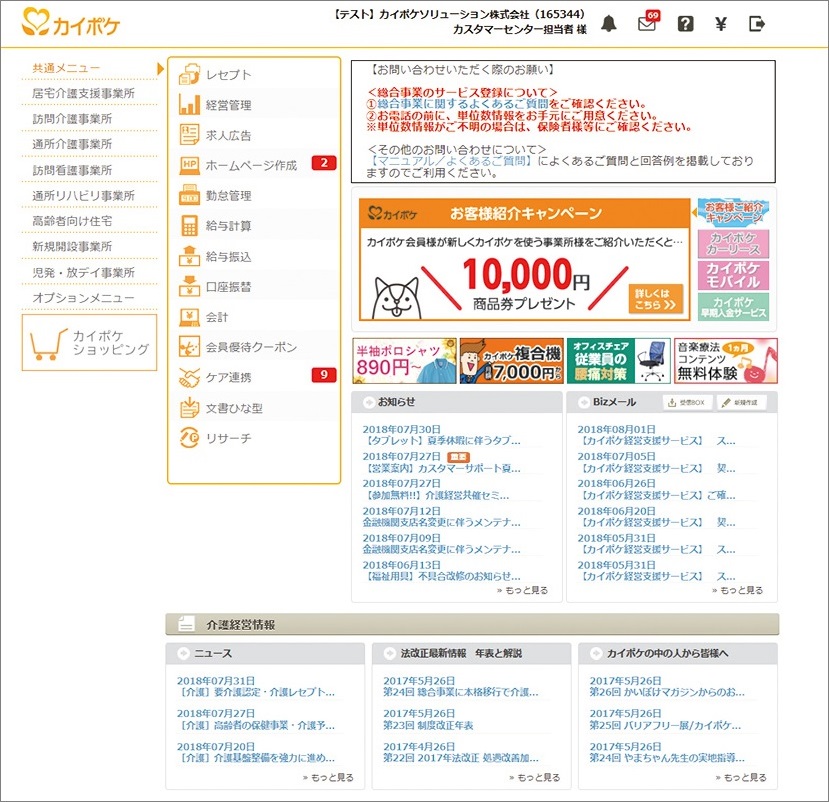Screen dimensions: 829x802
Task: Open the 口座振替 icon
Action: tap(189, 286)
